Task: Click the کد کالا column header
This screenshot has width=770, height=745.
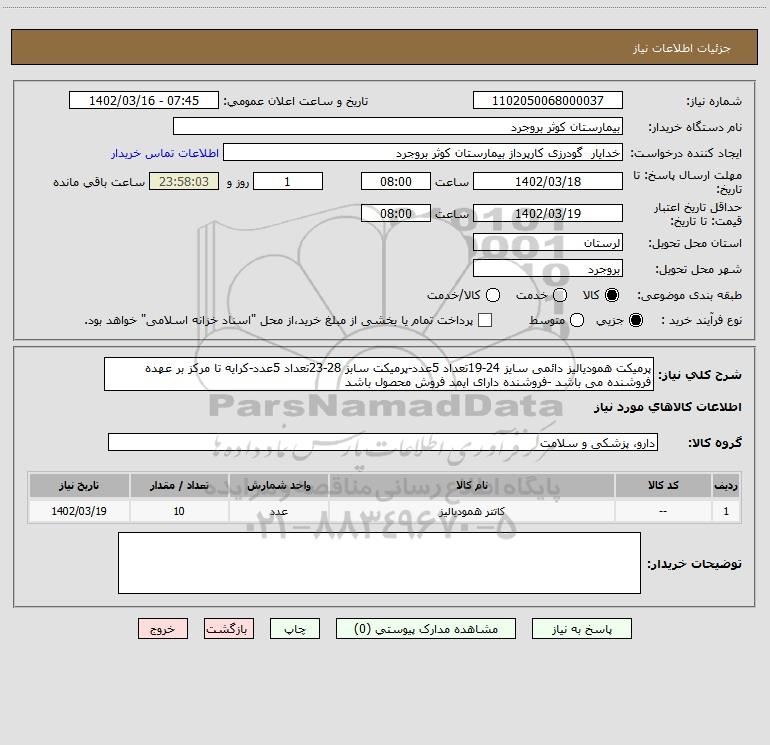Action: [663, 485]
